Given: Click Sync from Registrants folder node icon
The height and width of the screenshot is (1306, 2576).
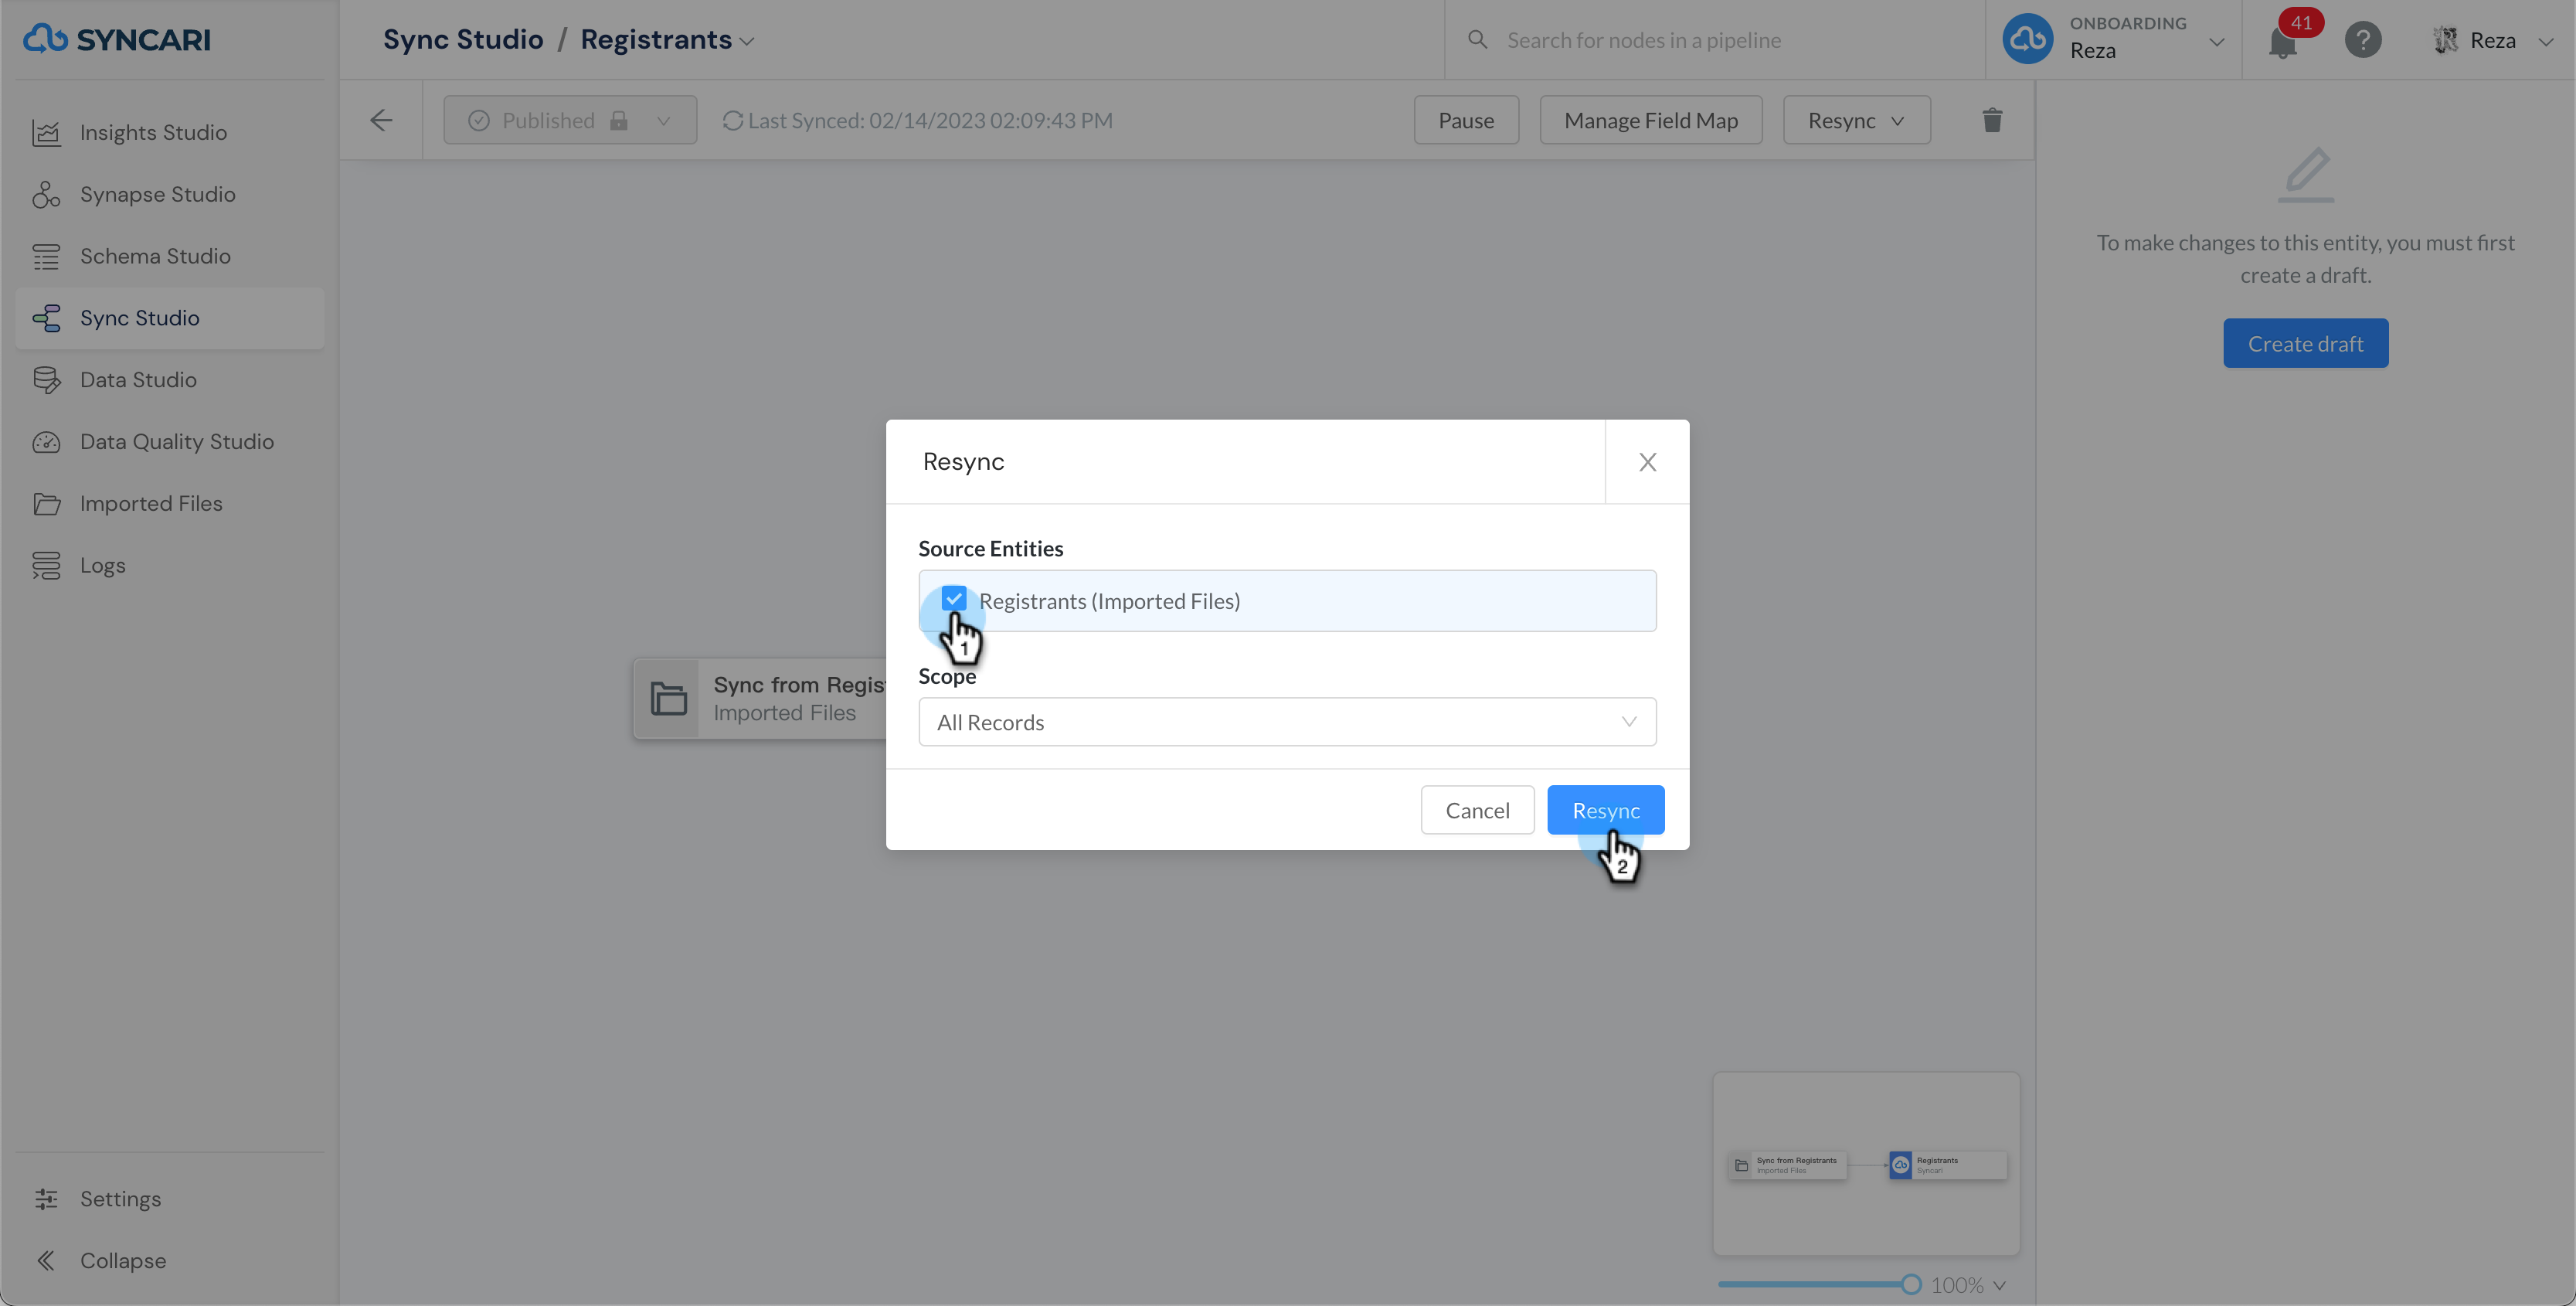Looking at the screenshot, I should (x=668, y=698).
